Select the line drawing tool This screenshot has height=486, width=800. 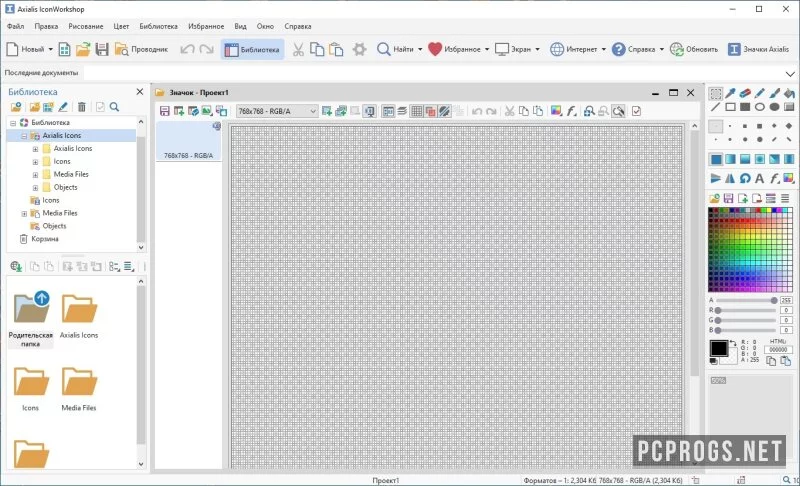pos(716,107)
